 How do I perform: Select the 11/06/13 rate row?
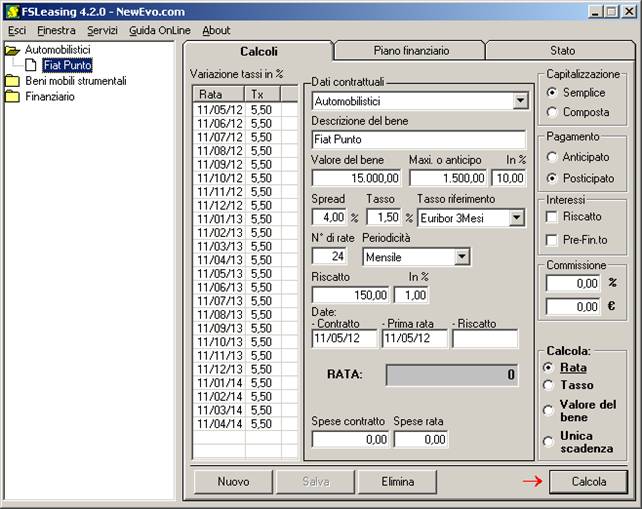click(245, 287)
